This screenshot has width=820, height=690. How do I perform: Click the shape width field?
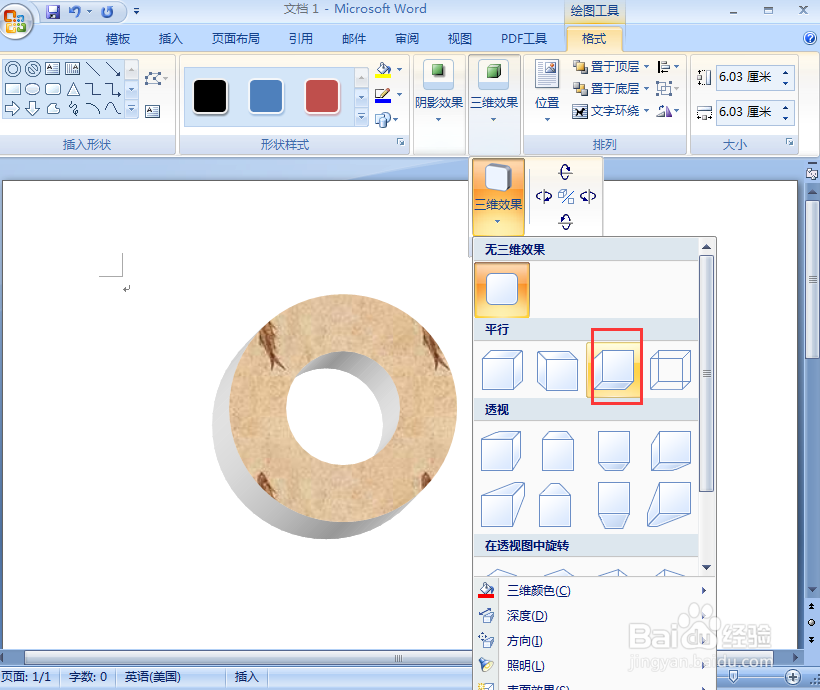coord(748,112)
